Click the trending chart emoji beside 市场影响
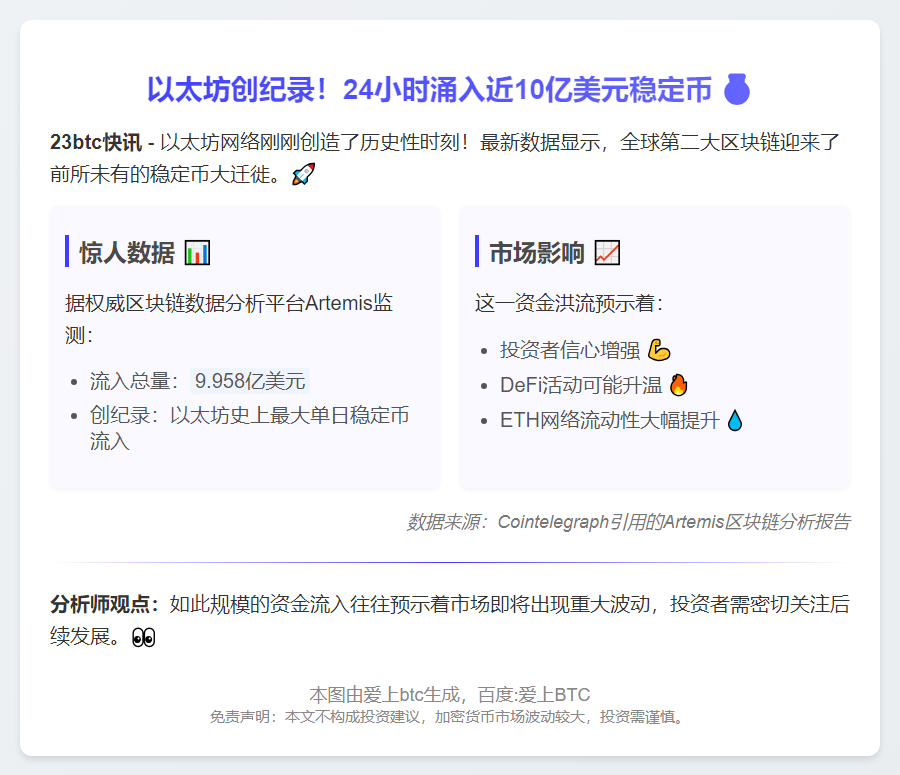The height and width of the screenshot is (775, 900). (x=607, y=253)
